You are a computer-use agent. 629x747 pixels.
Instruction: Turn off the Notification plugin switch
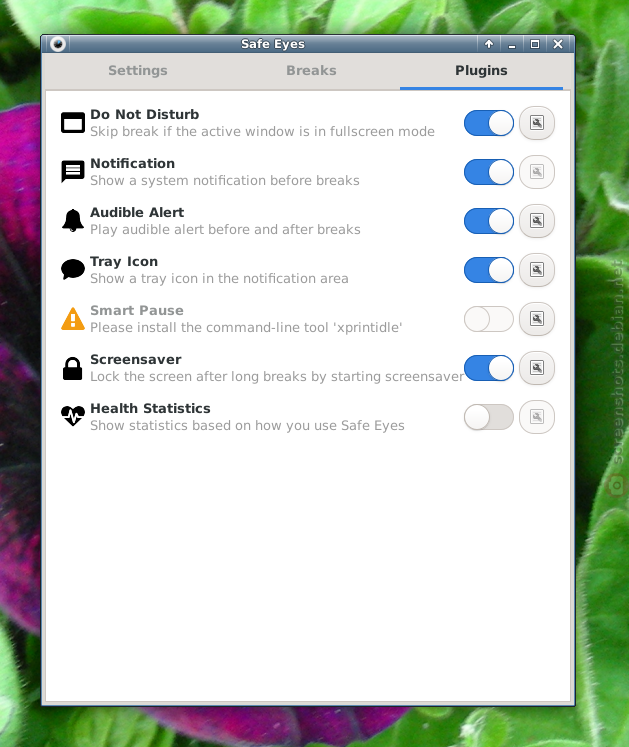(x=489, y=172)
